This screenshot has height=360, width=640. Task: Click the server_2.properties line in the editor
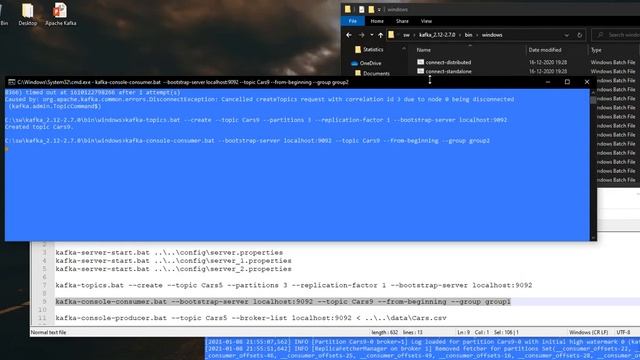173,269
